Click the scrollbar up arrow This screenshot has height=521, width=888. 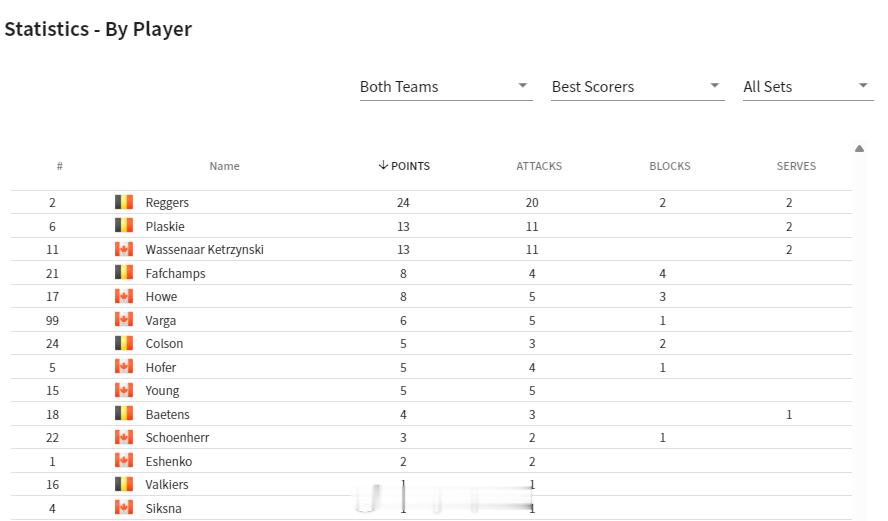point(859,148)
